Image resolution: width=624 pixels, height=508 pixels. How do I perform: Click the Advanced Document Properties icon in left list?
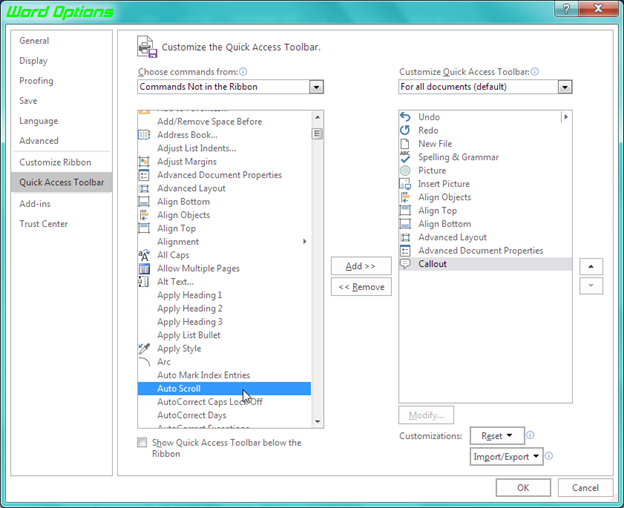[x=144, y=175]
